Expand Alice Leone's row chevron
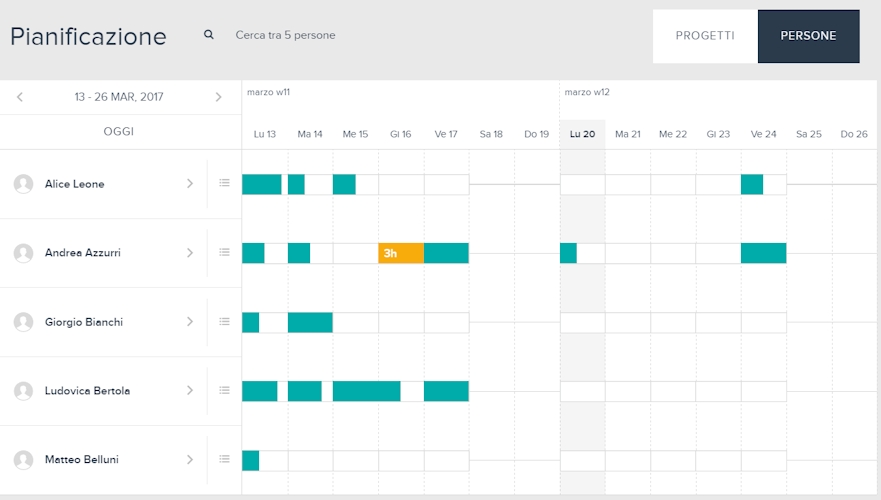881x500 pixels. tap(190, 184)
